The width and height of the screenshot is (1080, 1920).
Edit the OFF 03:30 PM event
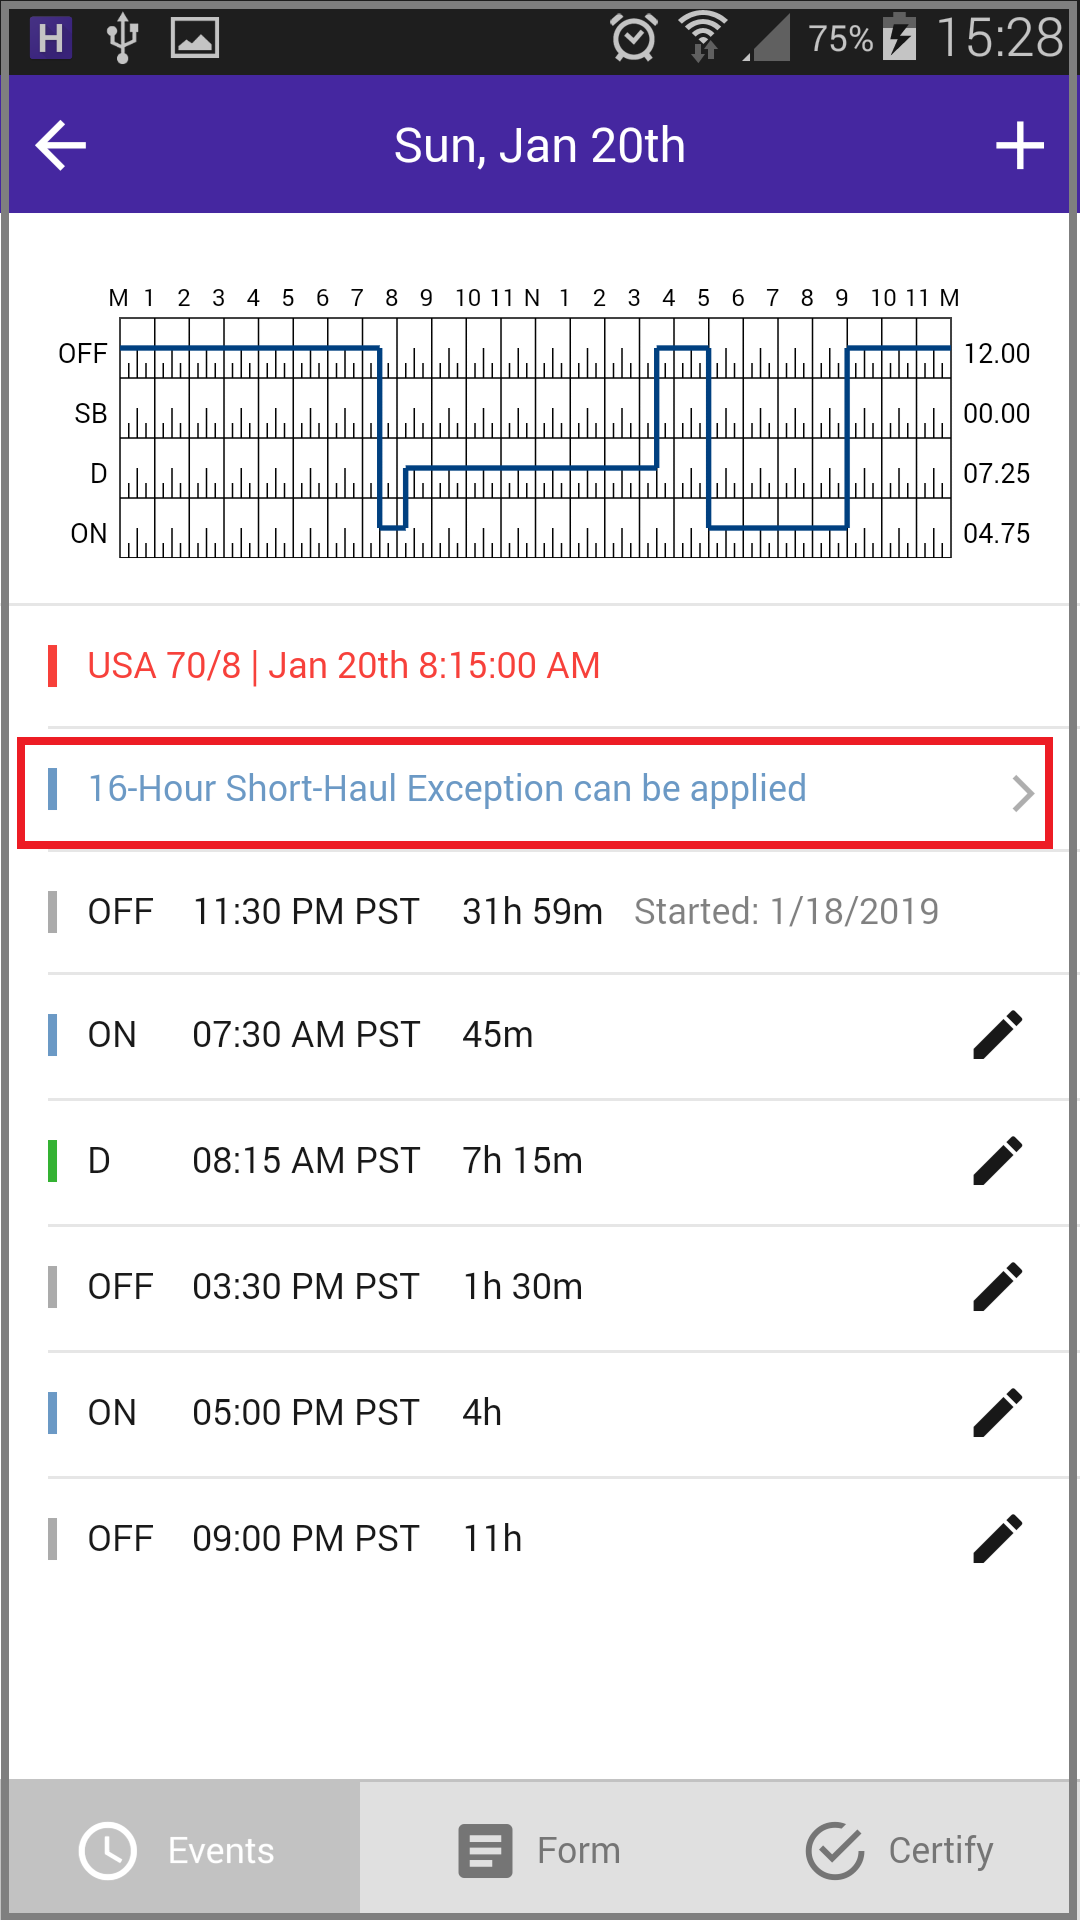(998, 1287)
